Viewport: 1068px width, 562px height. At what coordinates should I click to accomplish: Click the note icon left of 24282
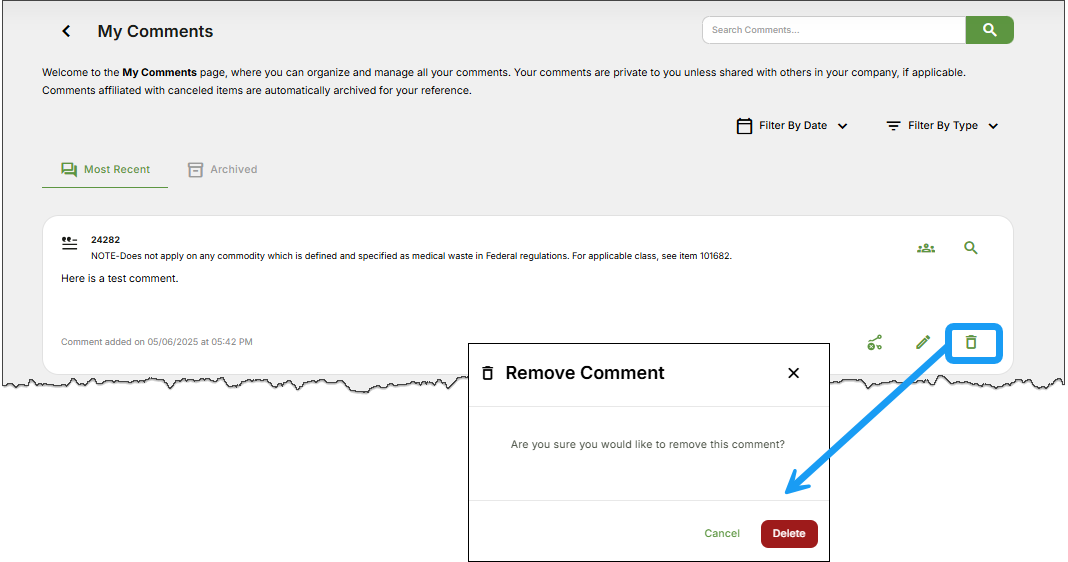[69, 243]
